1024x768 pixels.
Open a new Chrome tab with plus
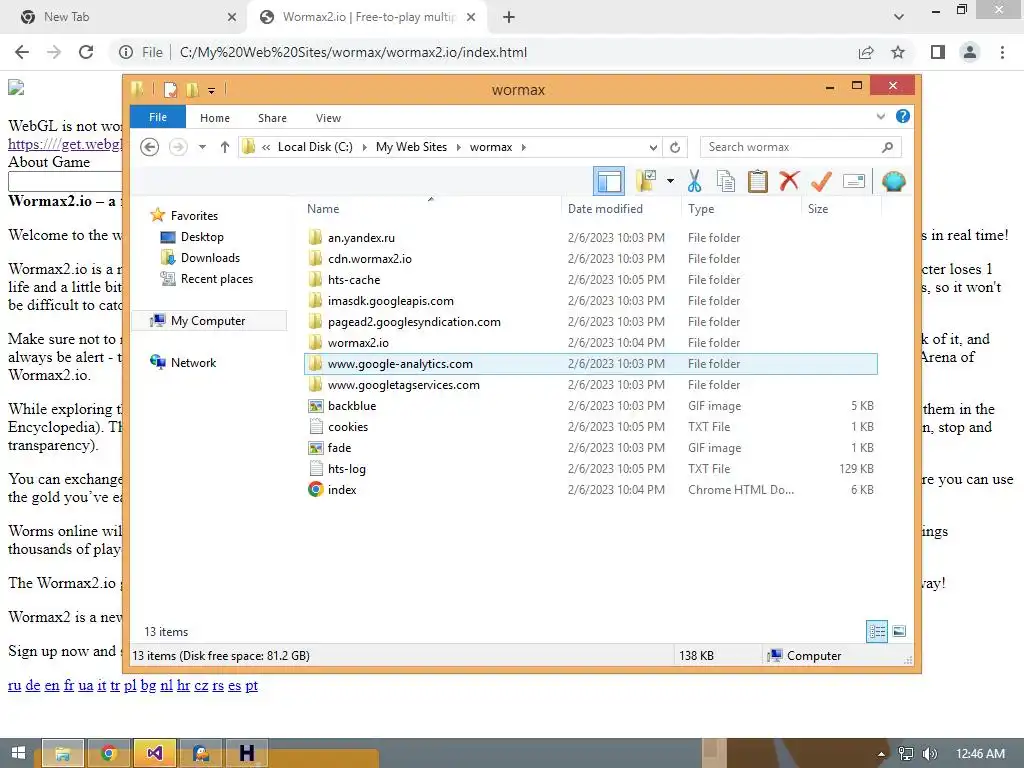click(509, 17)
